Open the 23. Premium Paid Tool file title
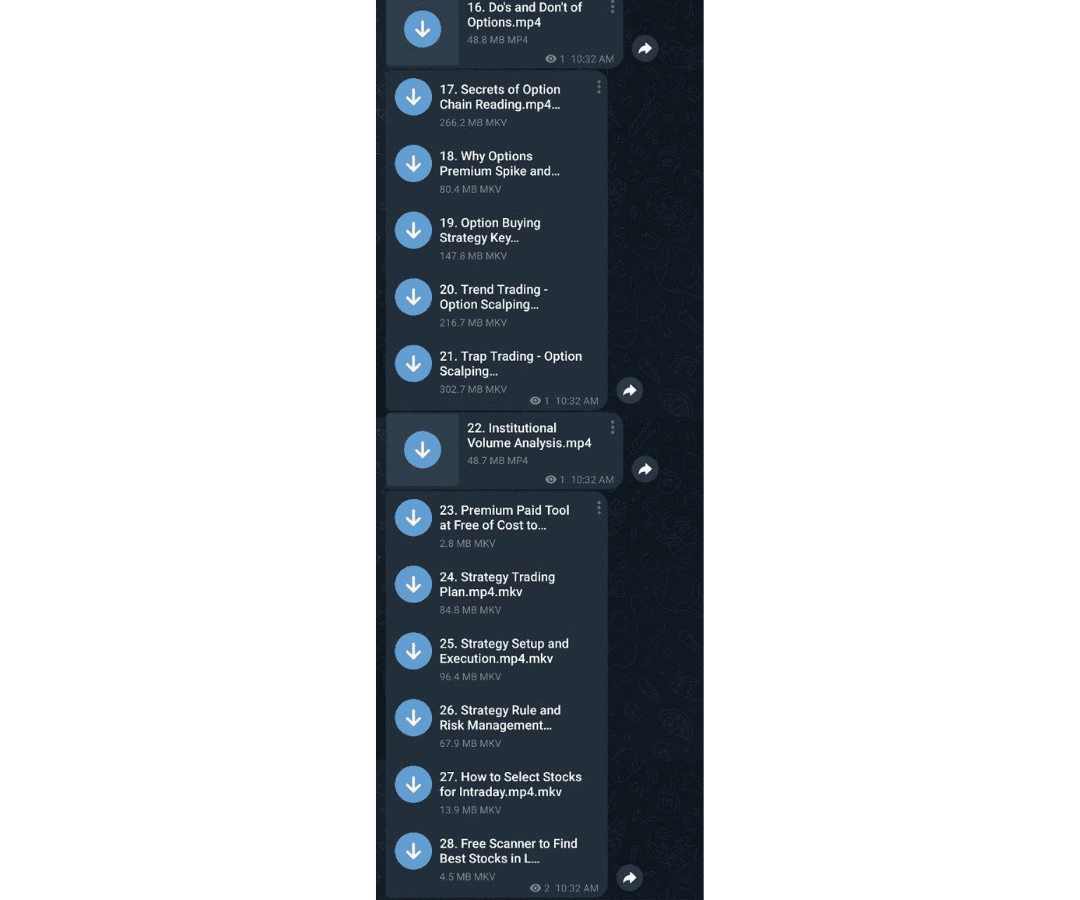This screenshot has width=1080, height=900. pos(504,518)
